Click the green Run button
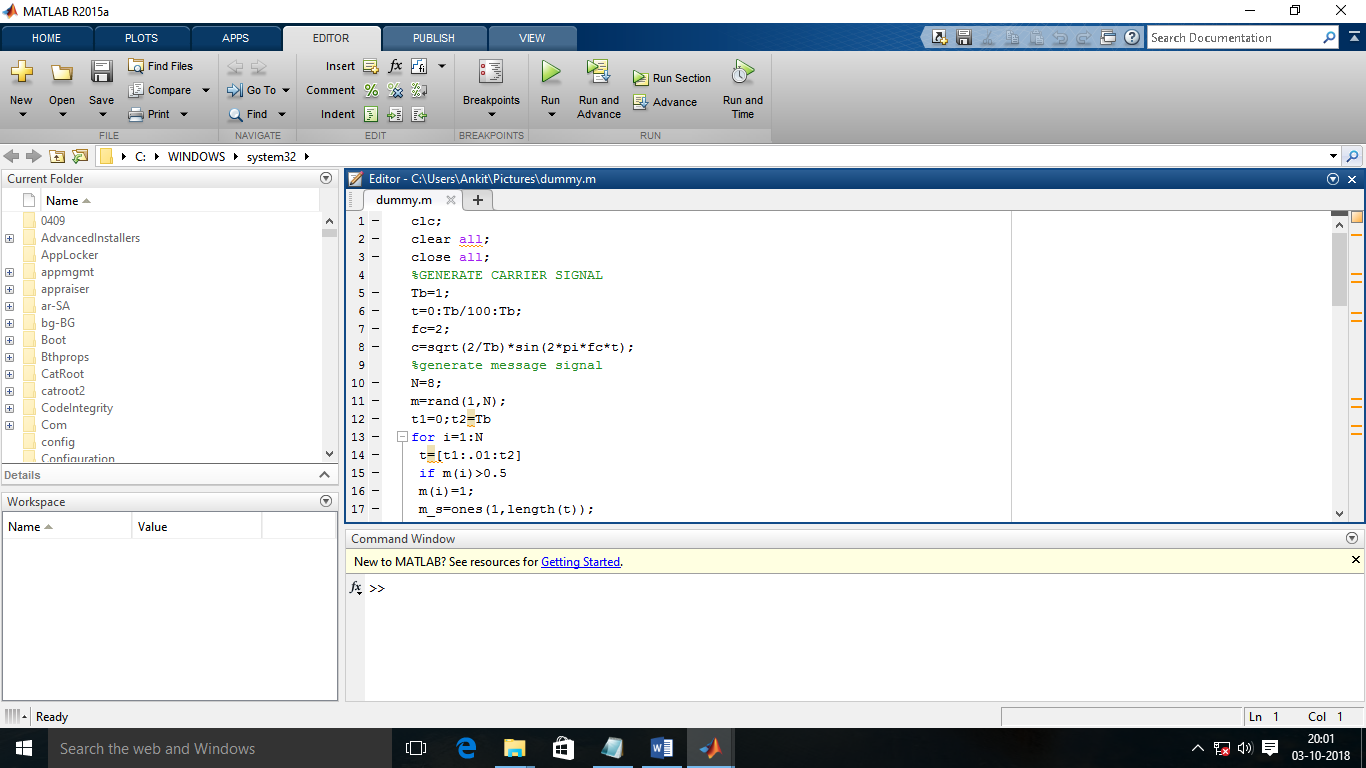Image resolution: width=1366 pixels, height=768 pixels. 550,73
